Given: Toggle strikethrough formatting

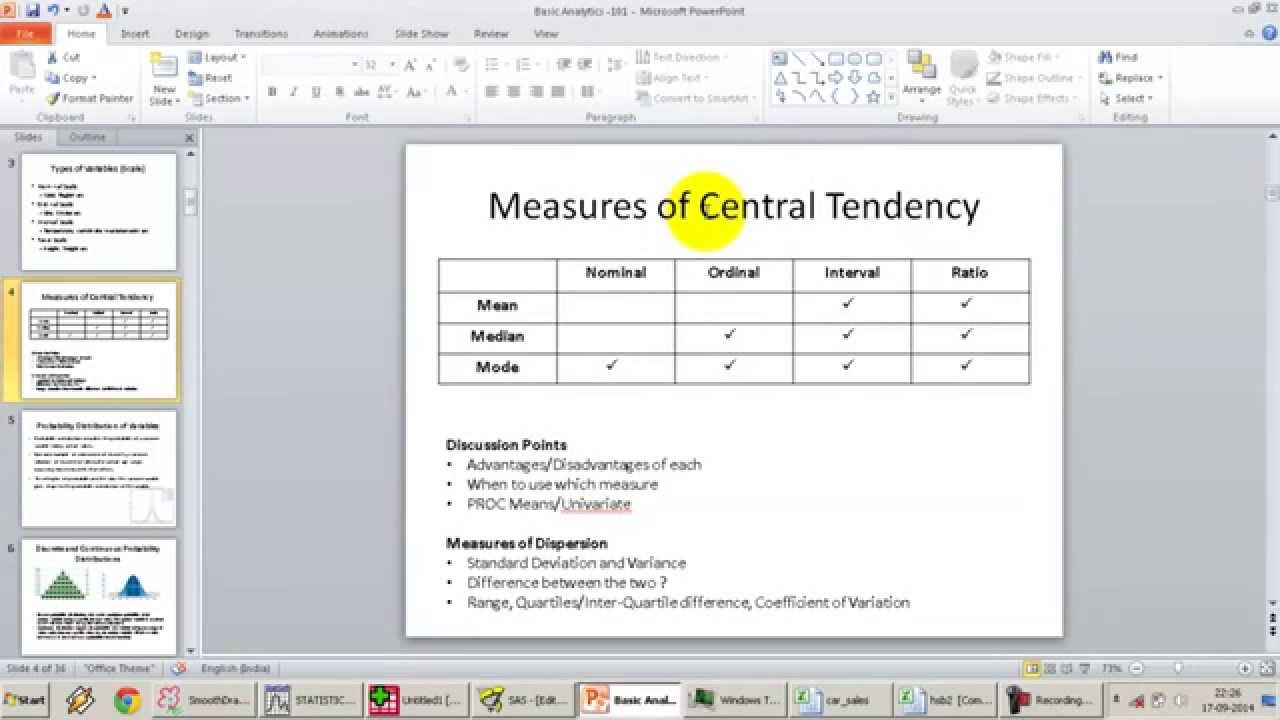Looking at the screenshot, I should coord(361,91).
